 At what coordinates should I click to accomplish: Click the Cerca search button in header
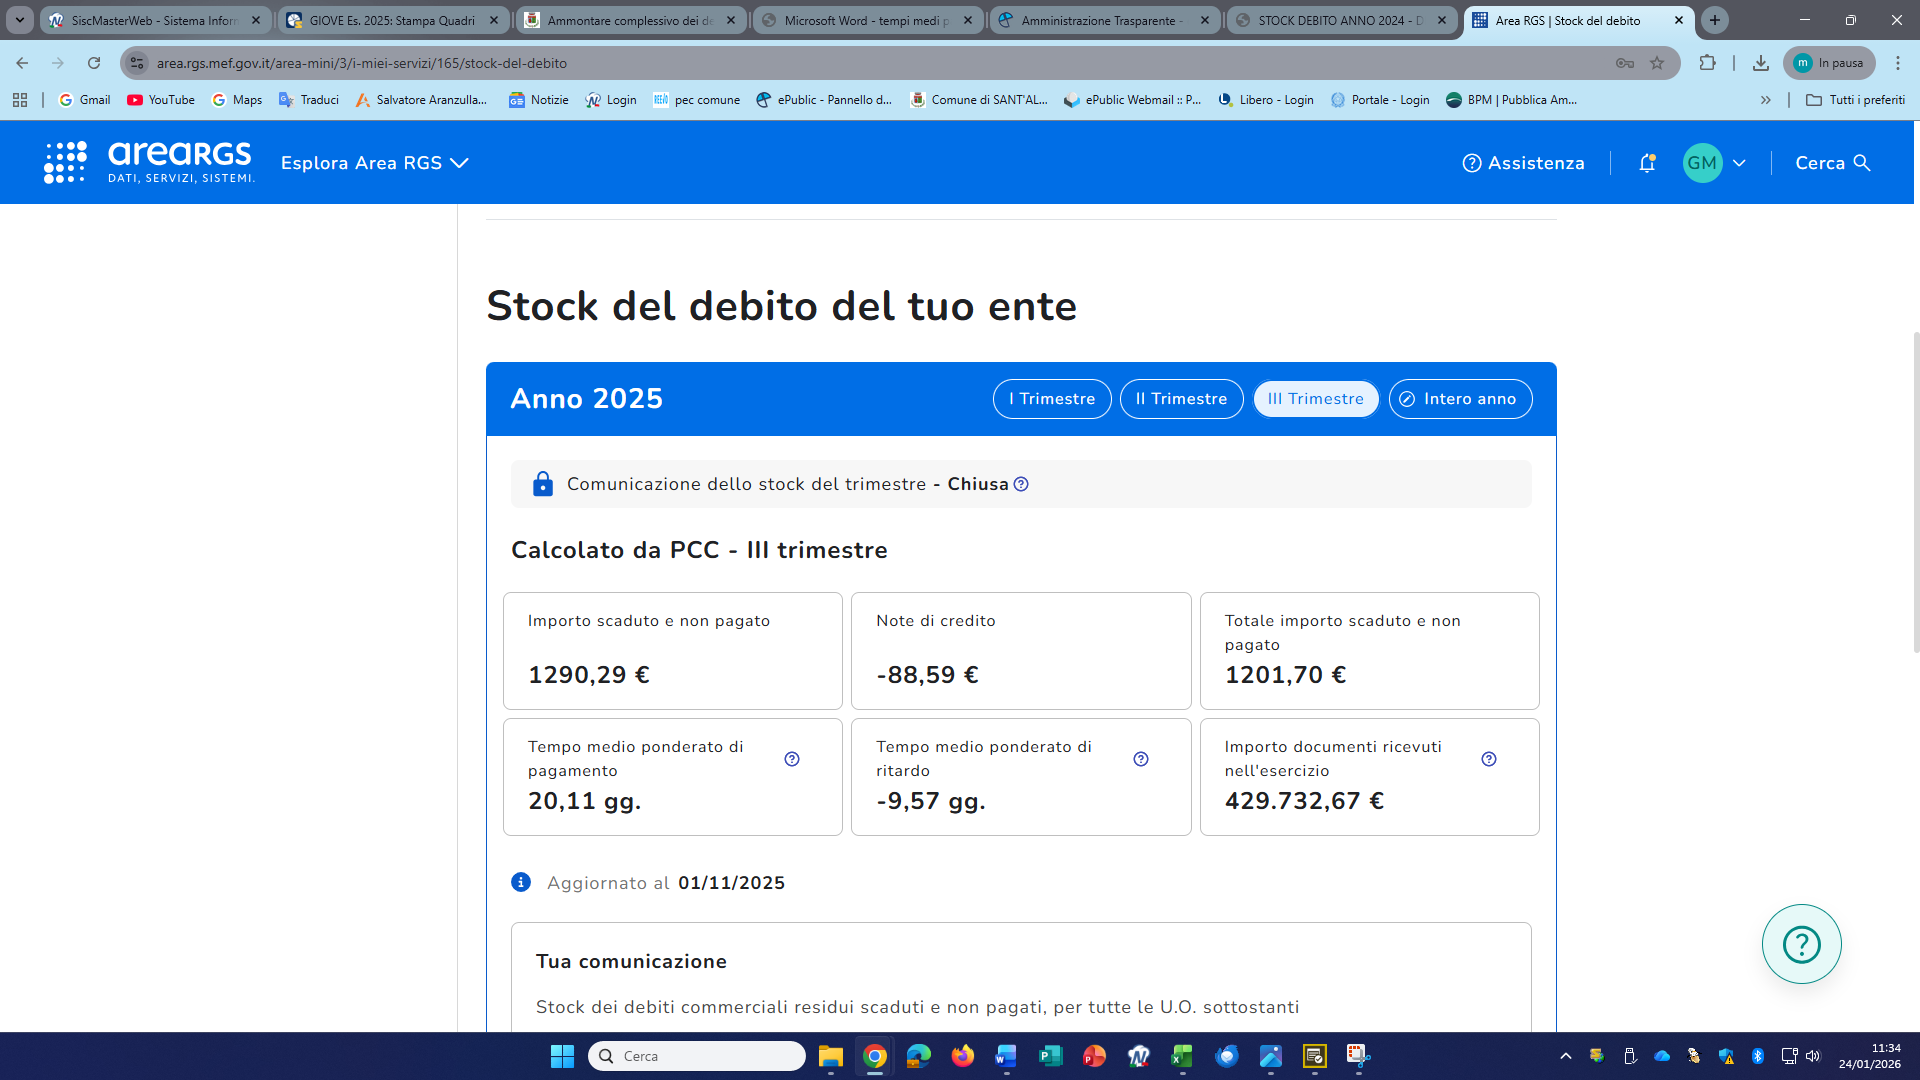tap(1832, 163)
